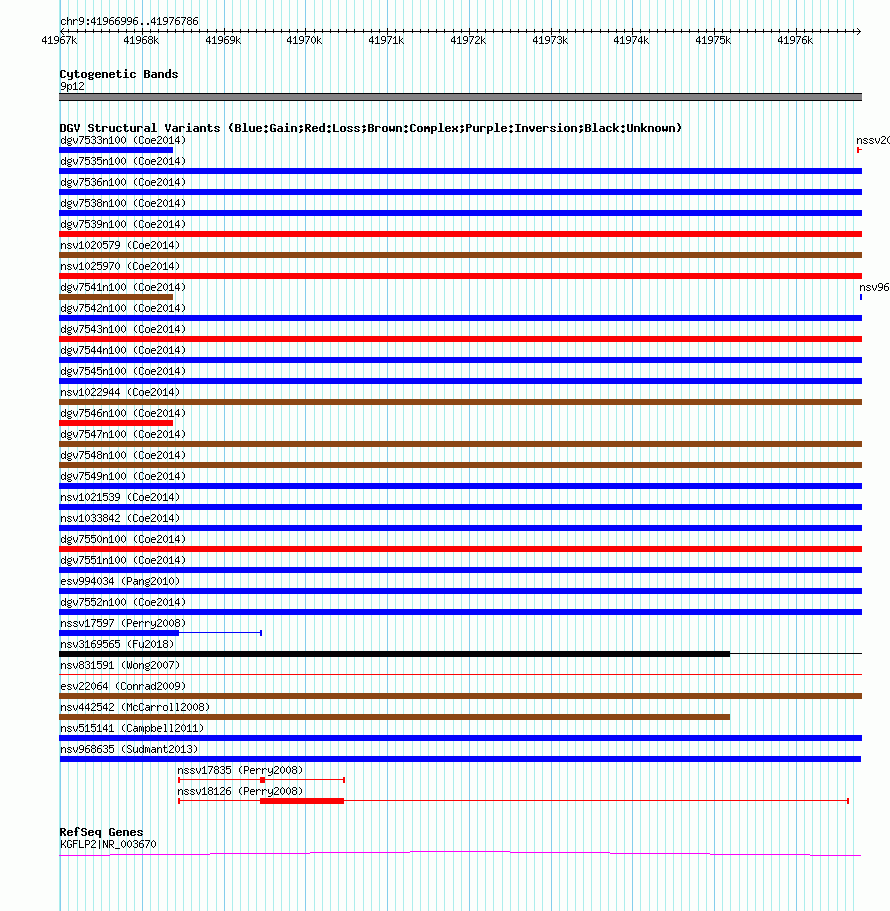Click the 41973k ruler label
The width and height of the screenshot is (890, 911).
click(x=550, y=40)
